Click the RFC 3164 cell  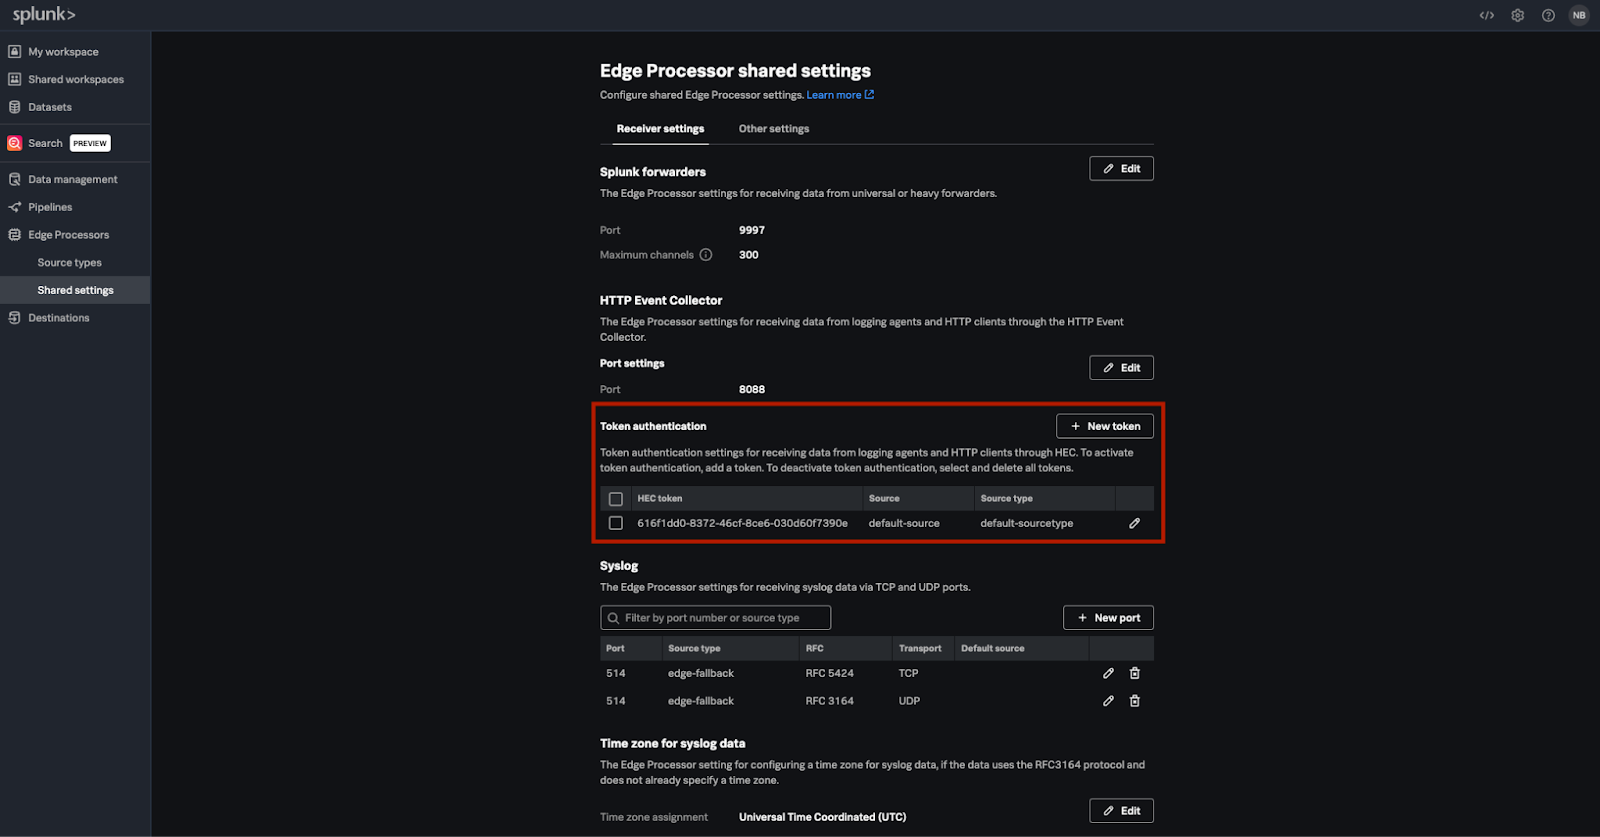(x=830, y=701)
